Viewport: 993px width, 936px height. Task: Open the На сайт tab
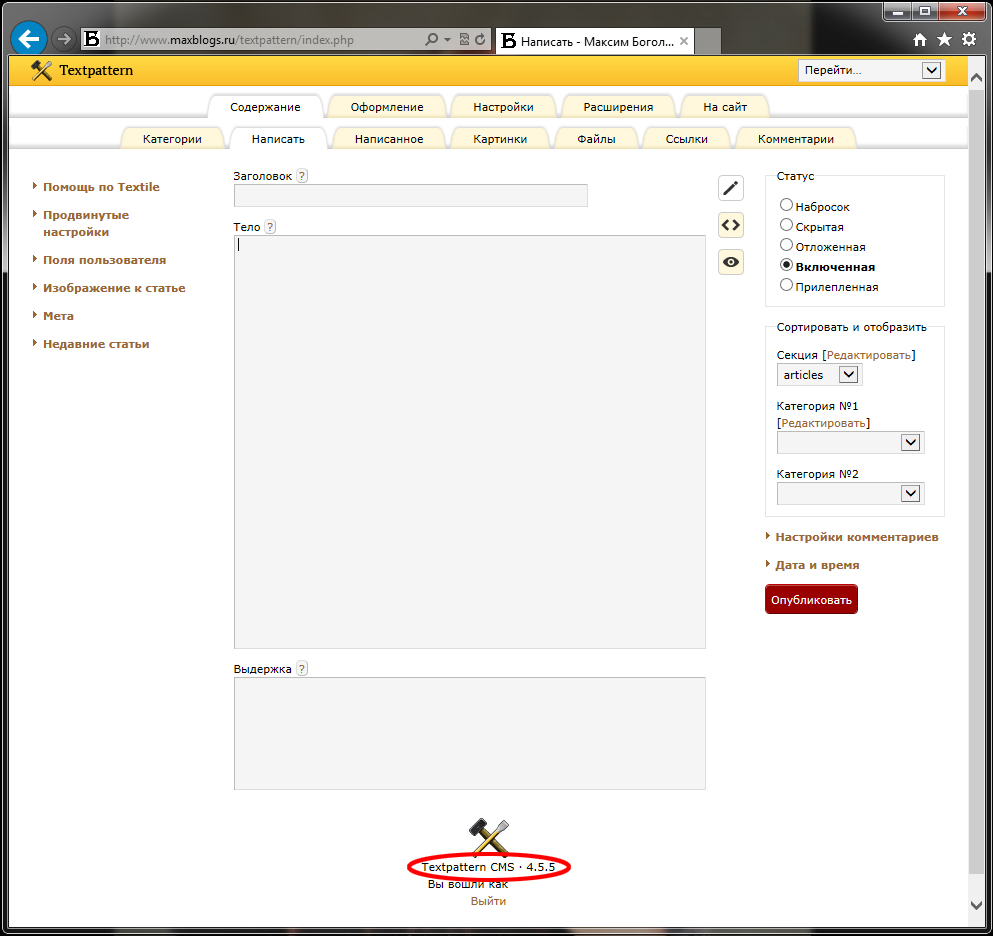pyautogui.click(x=725, y=107)
